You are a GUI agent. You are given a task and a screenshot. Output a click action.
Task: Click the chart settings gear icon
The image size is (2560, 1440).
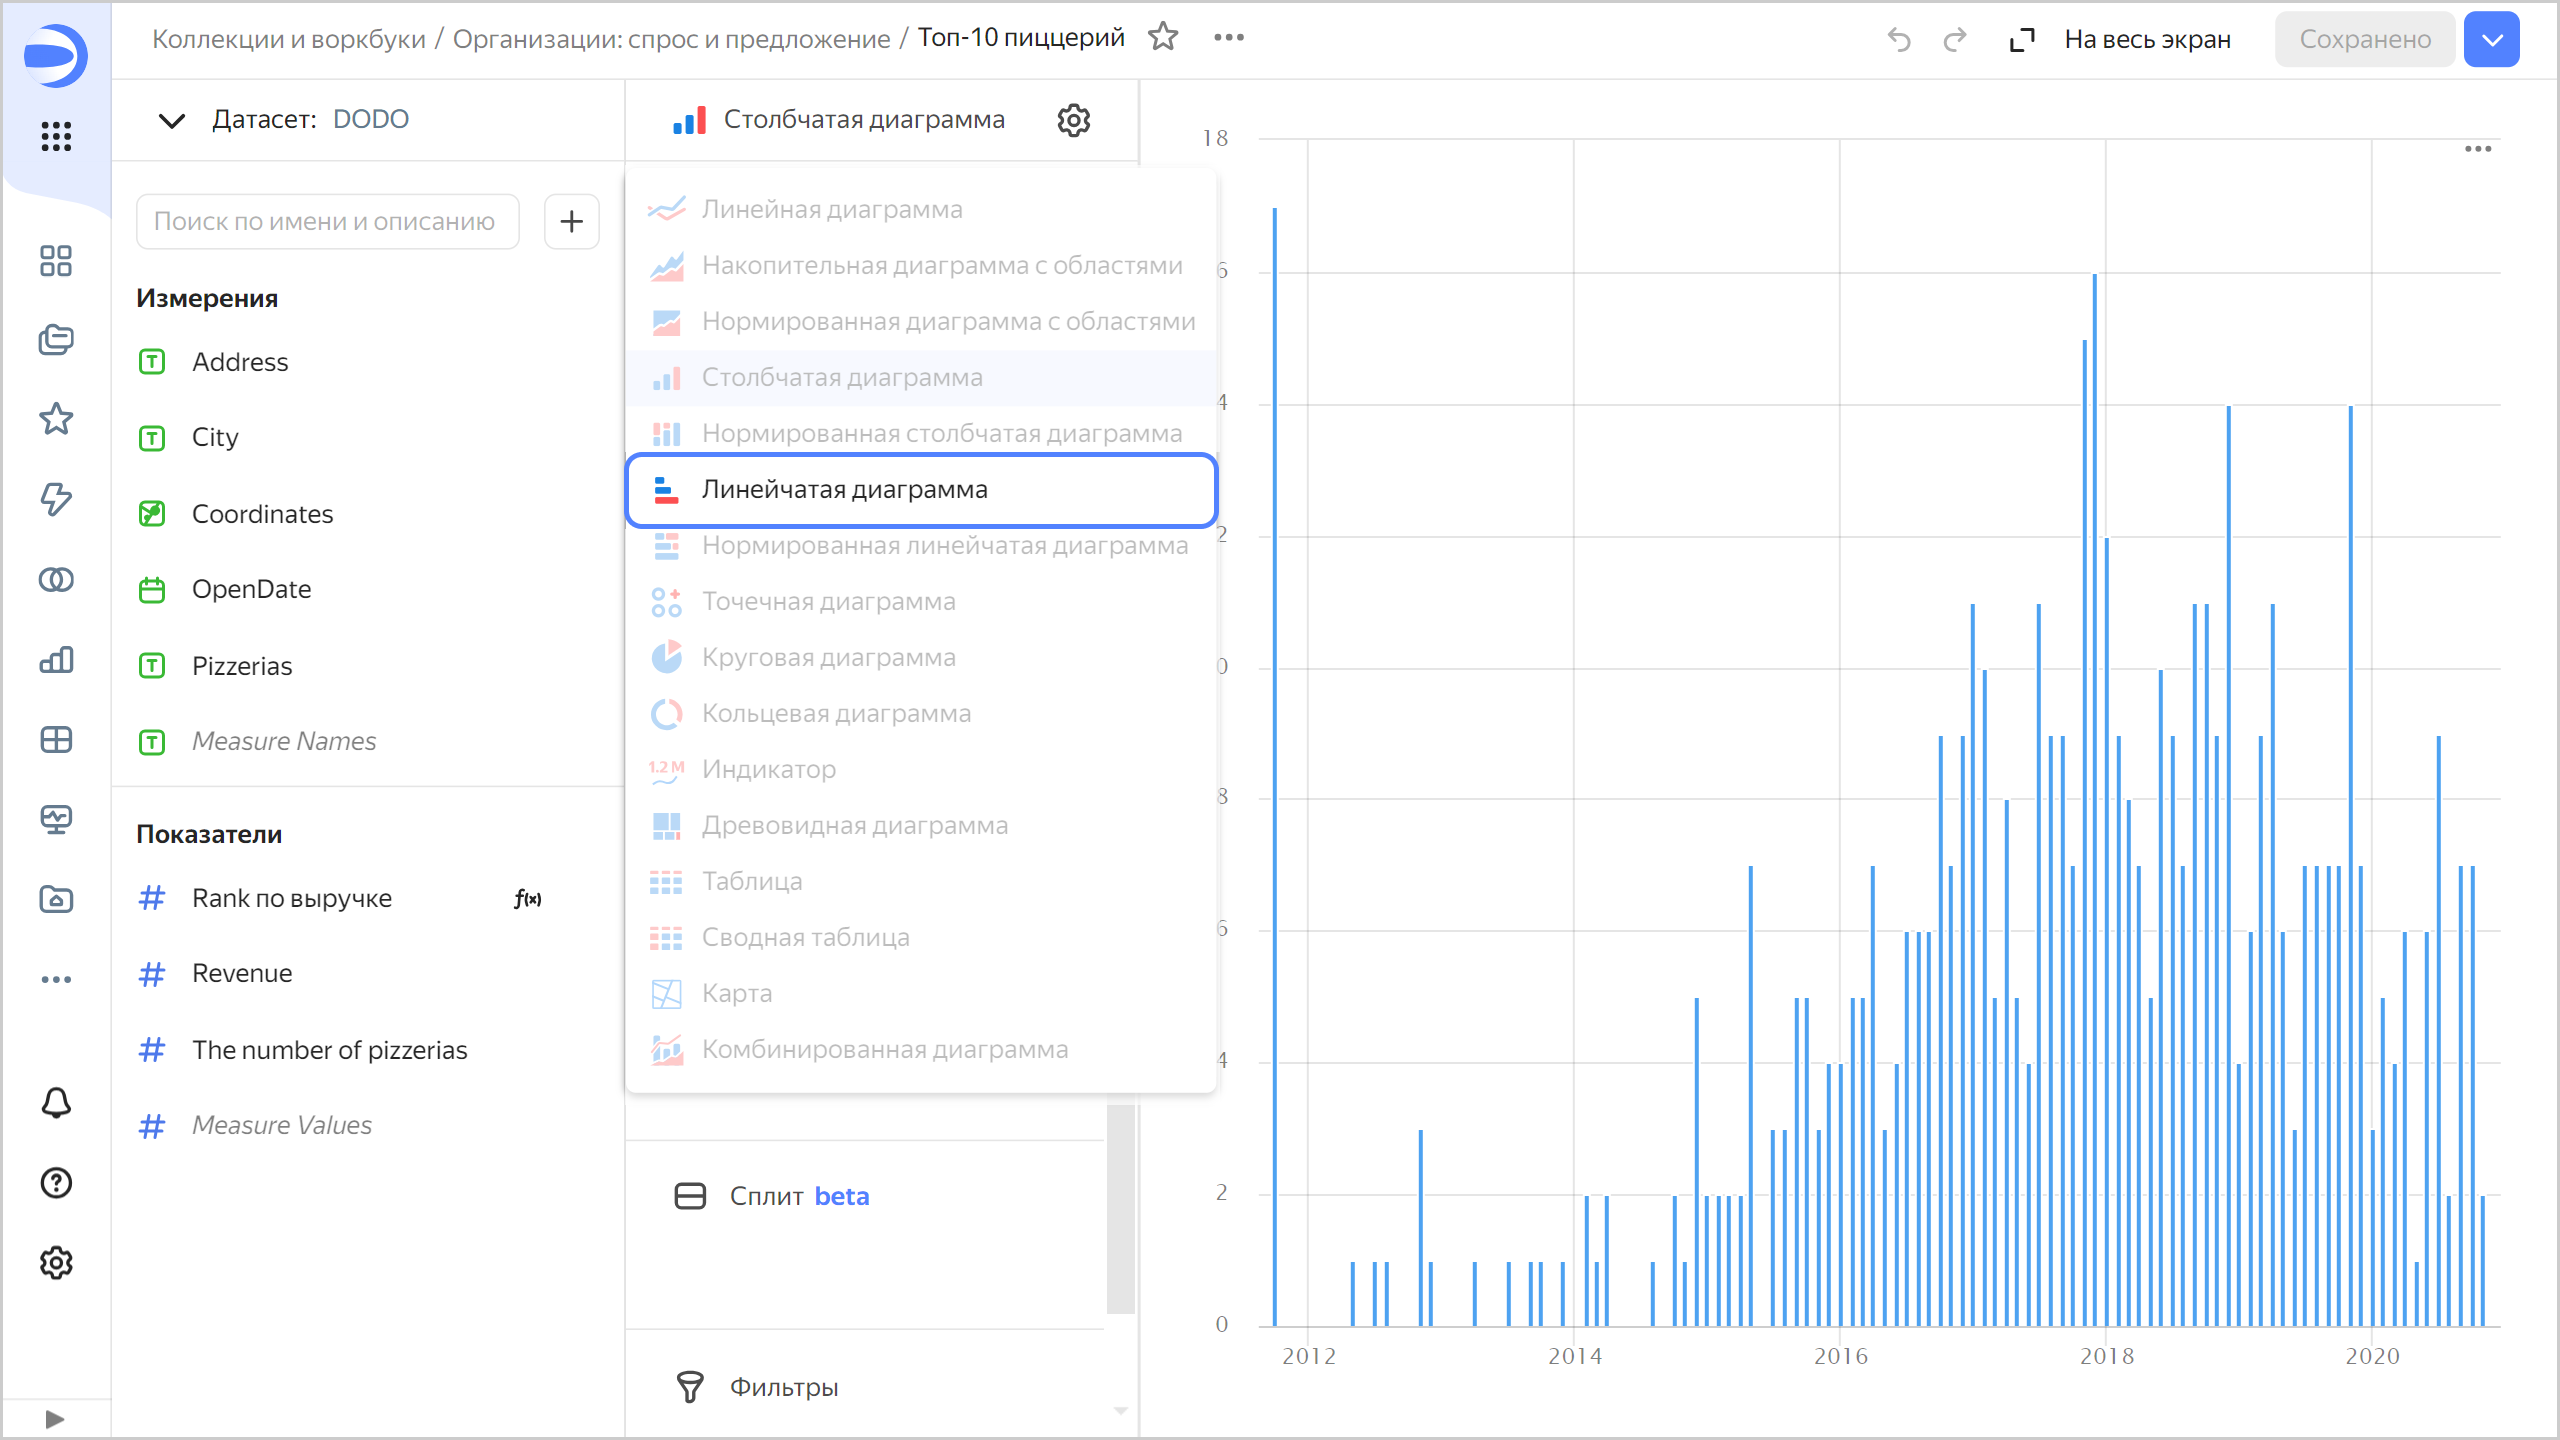[x=1073, y=120]
